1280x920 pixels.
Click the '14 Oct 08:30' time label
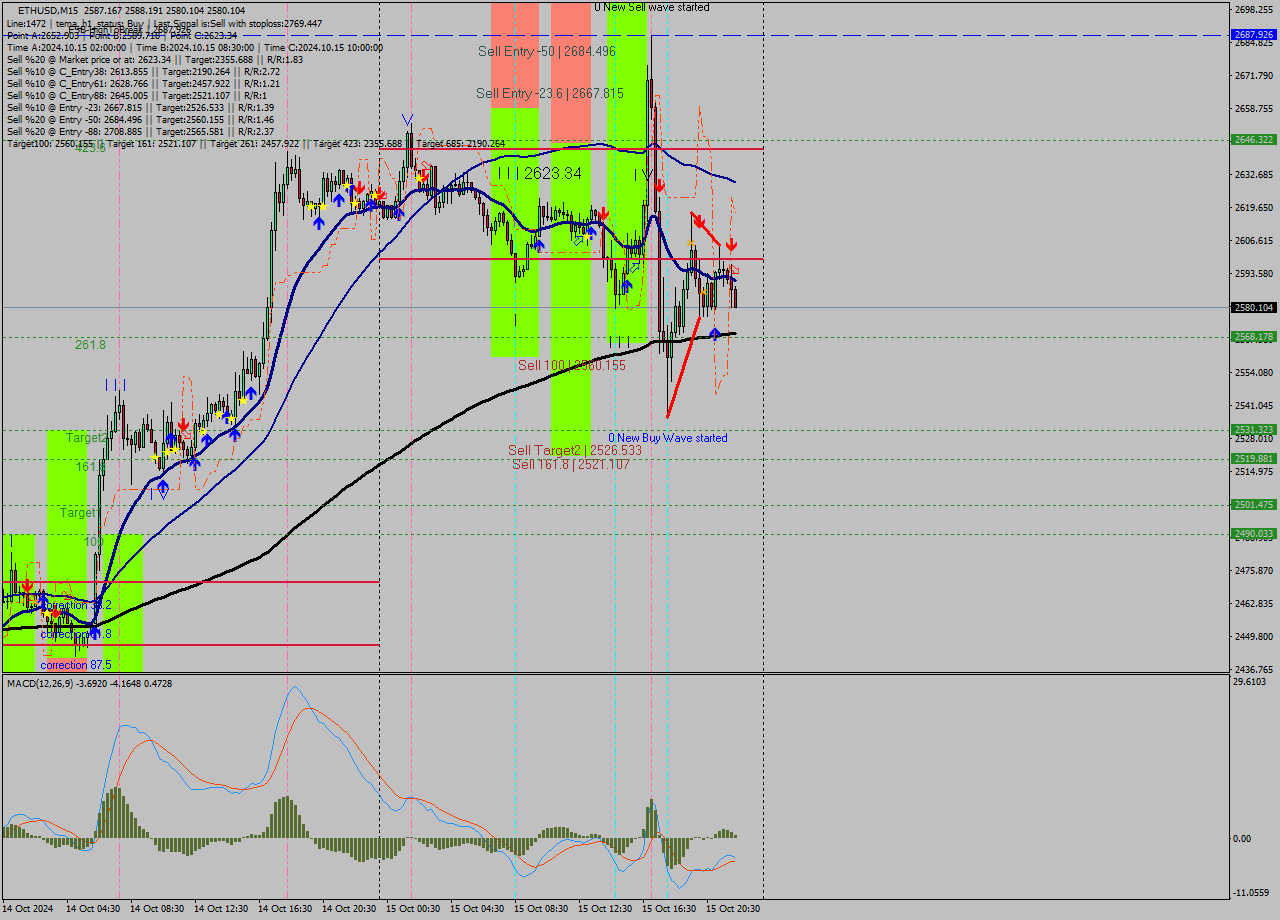click(157, 908)
